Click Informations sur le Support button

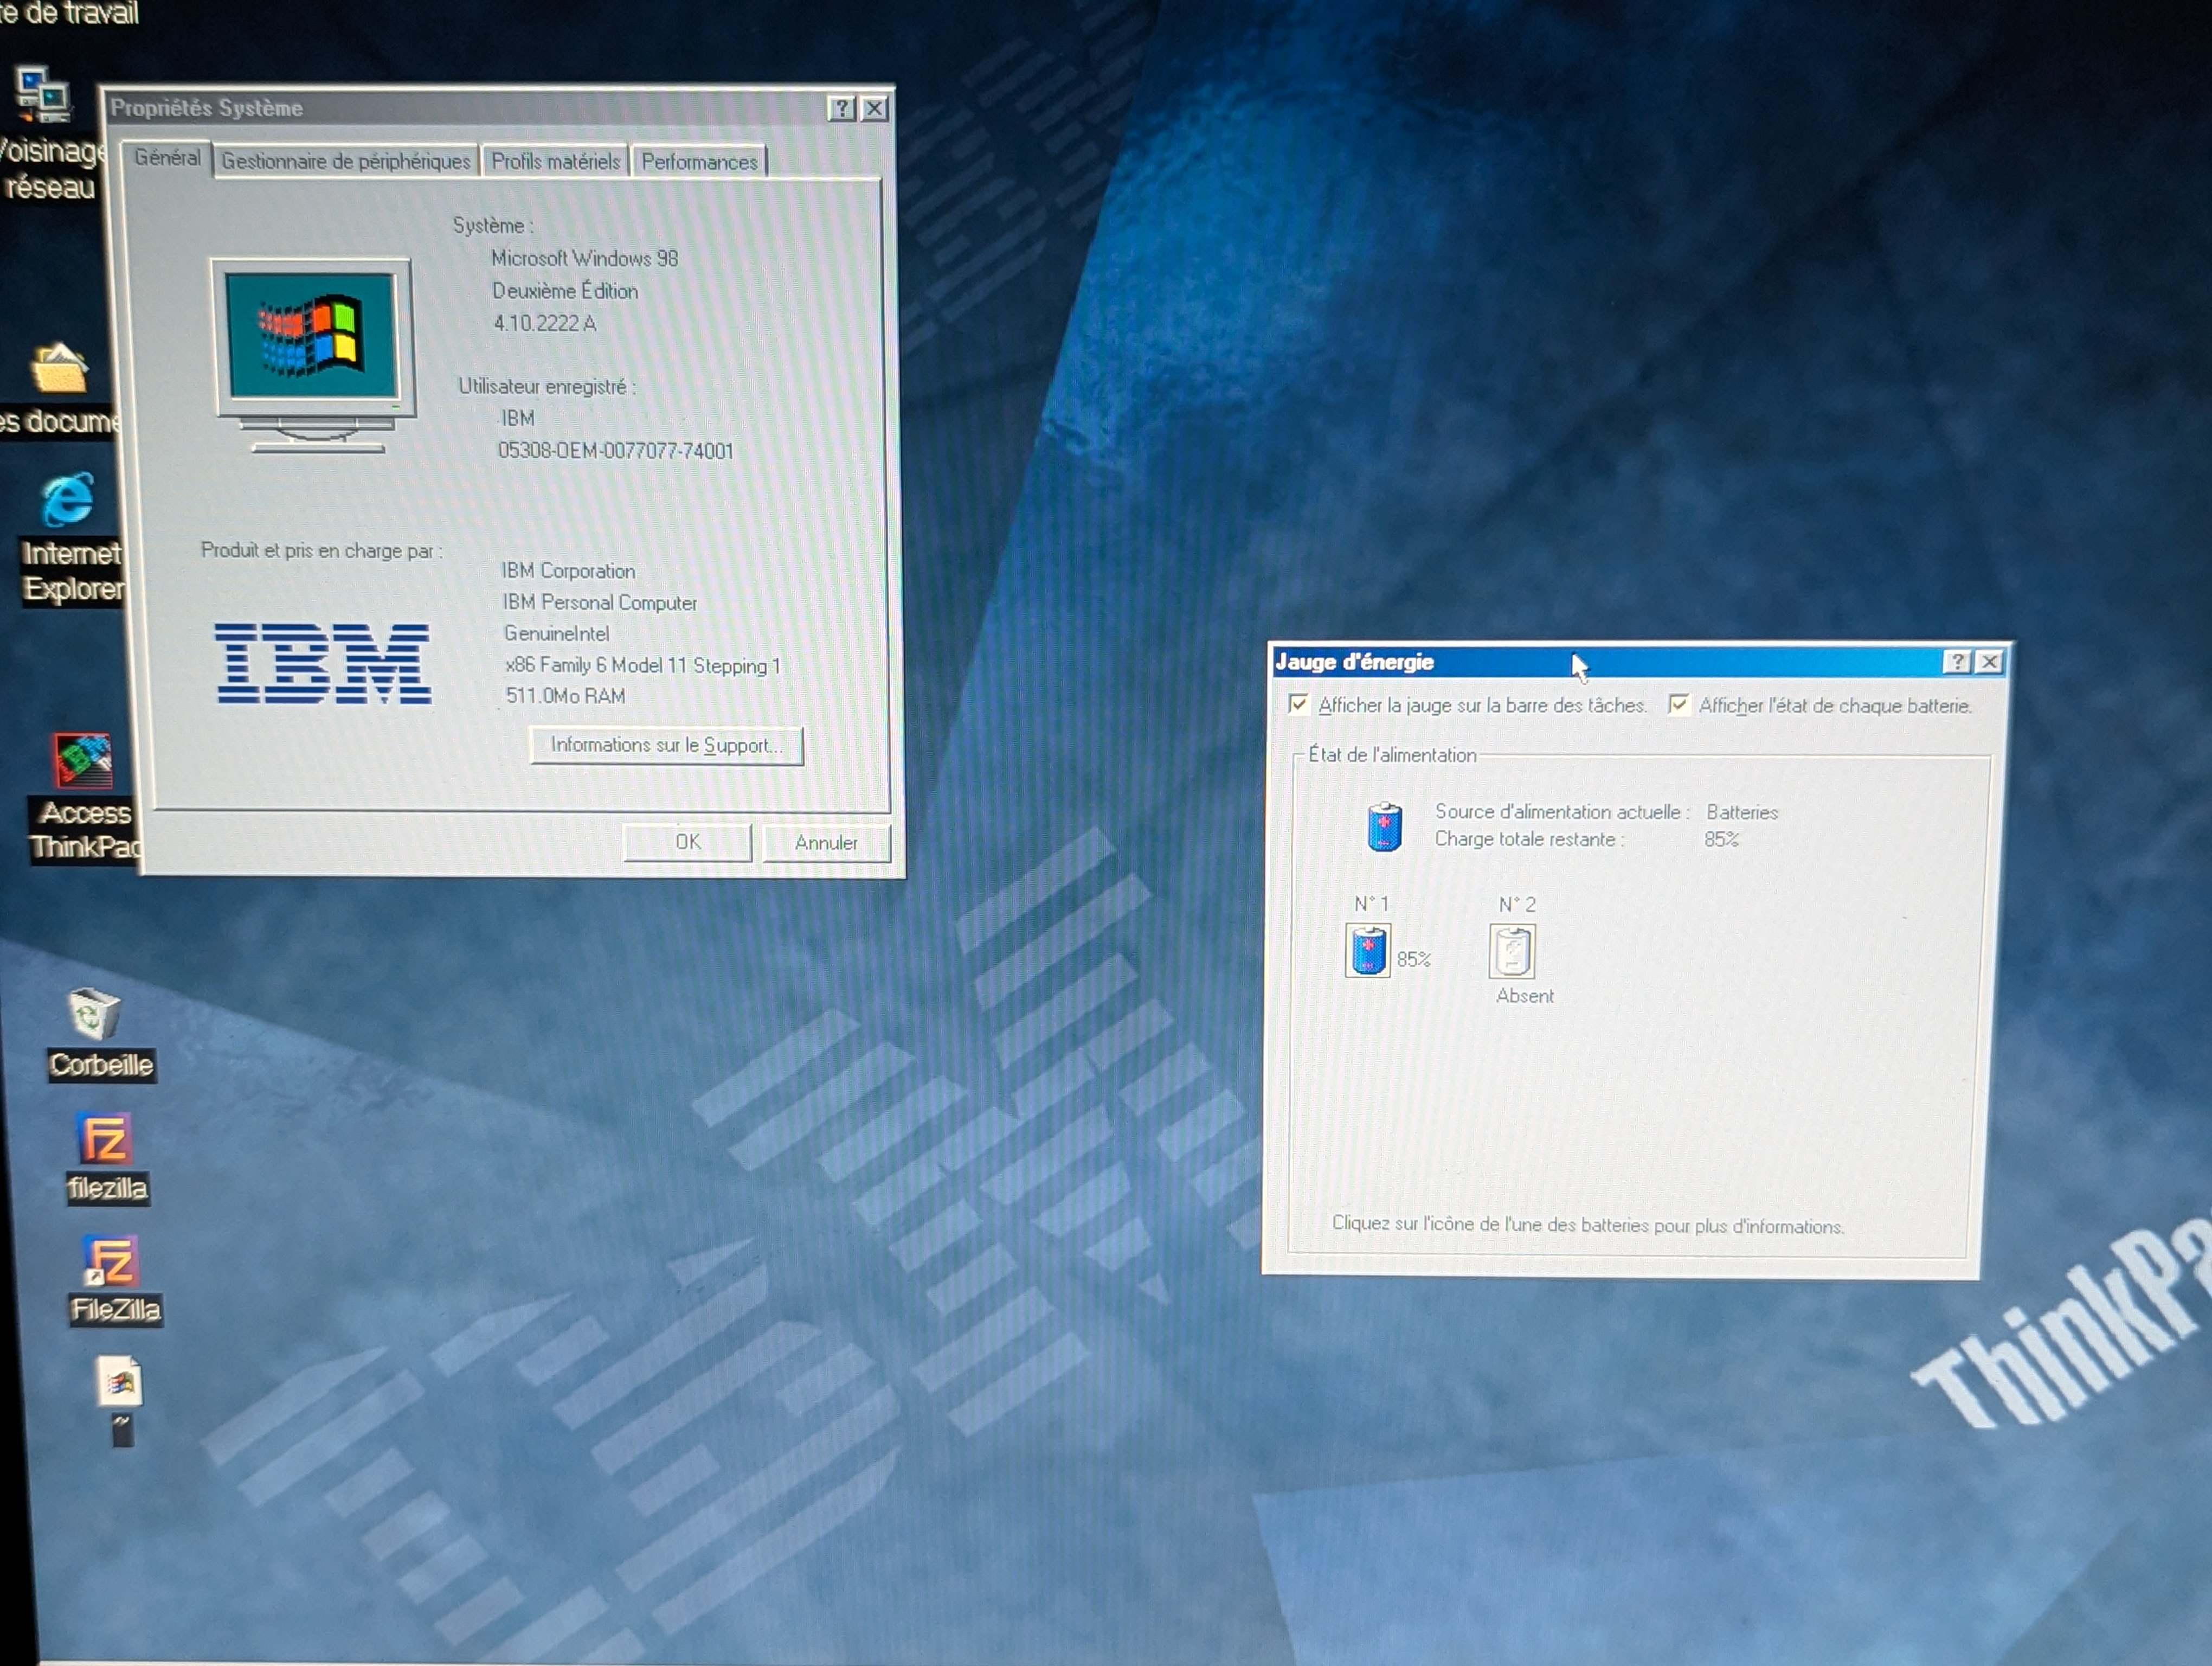[665, 745]
